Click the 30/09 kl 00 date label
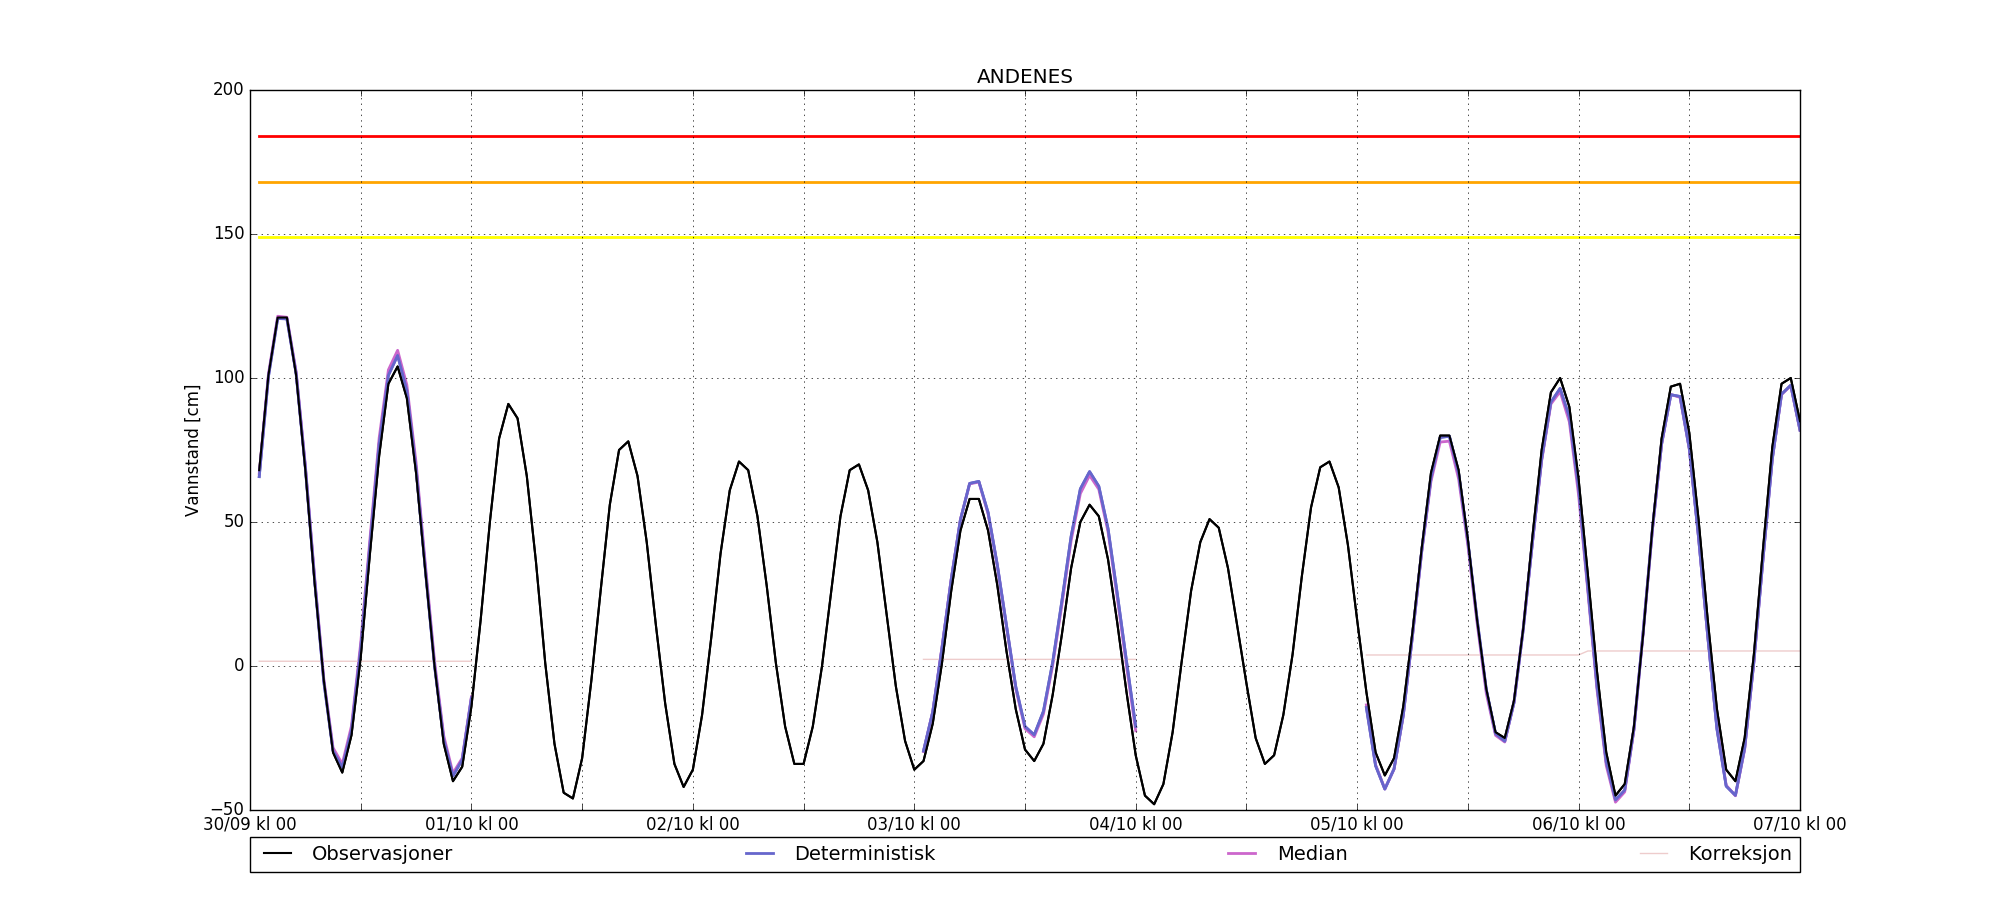This screenshot has height=900, width=2000. 250,825
